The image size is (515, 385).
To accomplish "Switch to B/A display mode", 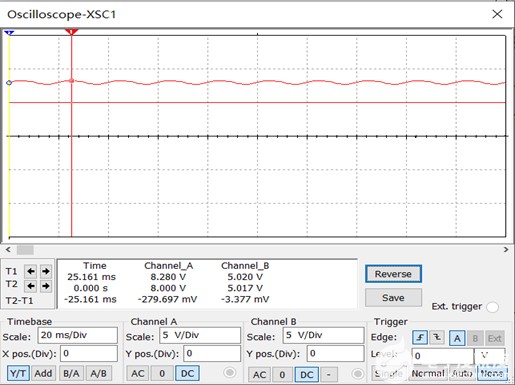I will click(x=71, y=373).
